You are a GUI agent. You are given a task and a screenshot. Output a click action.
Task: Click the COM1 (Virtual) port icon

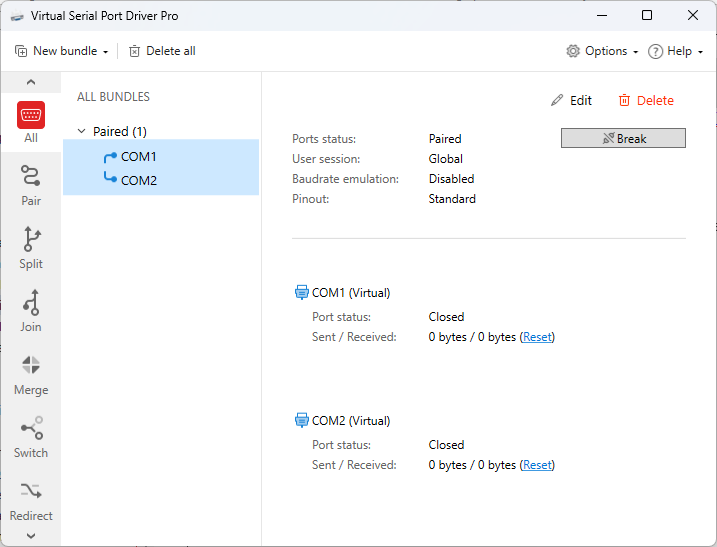pyautogui.click(x=302, y=292)
